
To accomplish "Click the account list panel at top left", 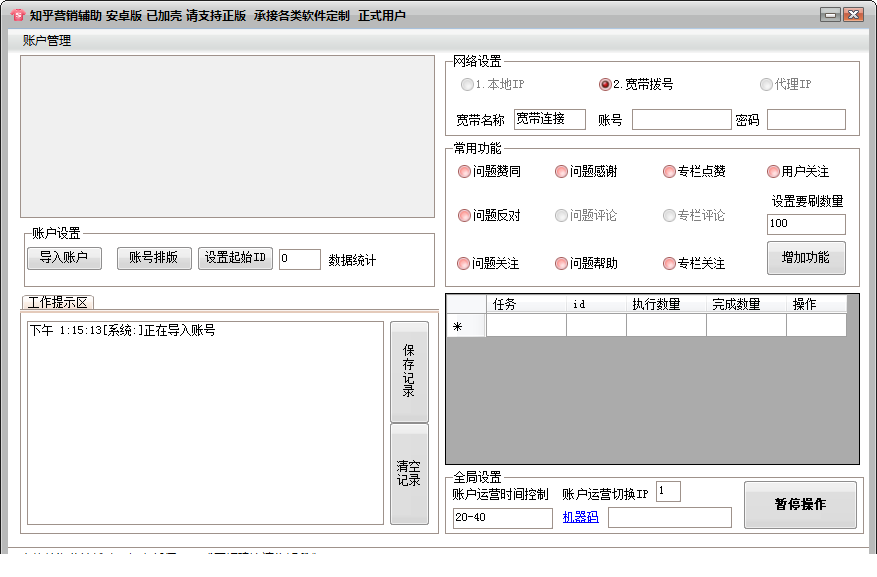I will tap(227, 136).
